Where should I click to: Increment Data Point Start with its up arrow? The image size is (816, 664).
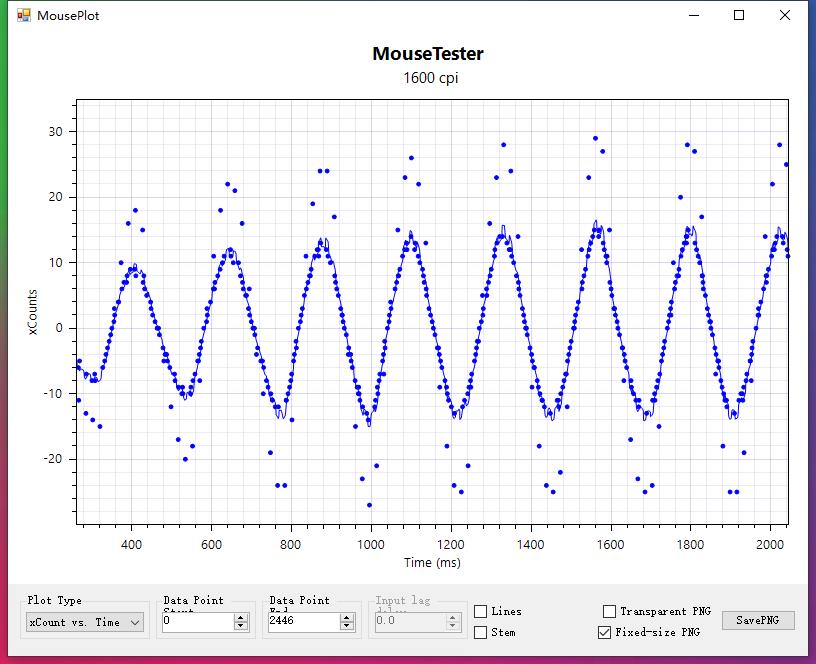point(238,617)
